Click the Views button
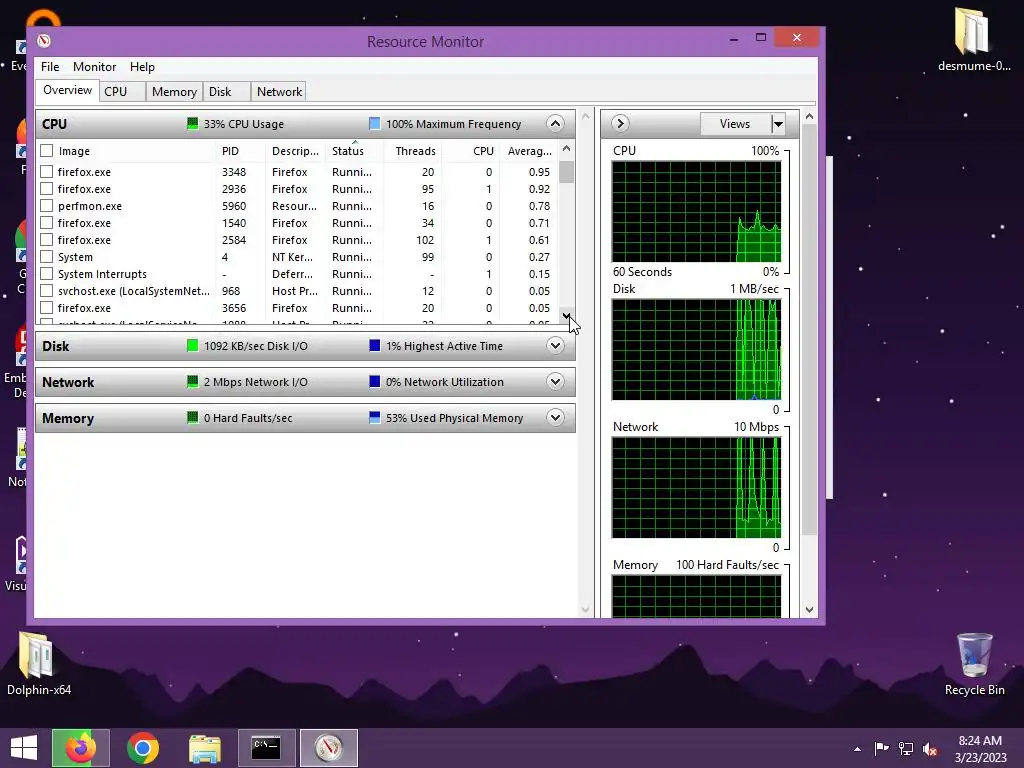Viewport: 1024px width, 768px height. click(735, 123)
